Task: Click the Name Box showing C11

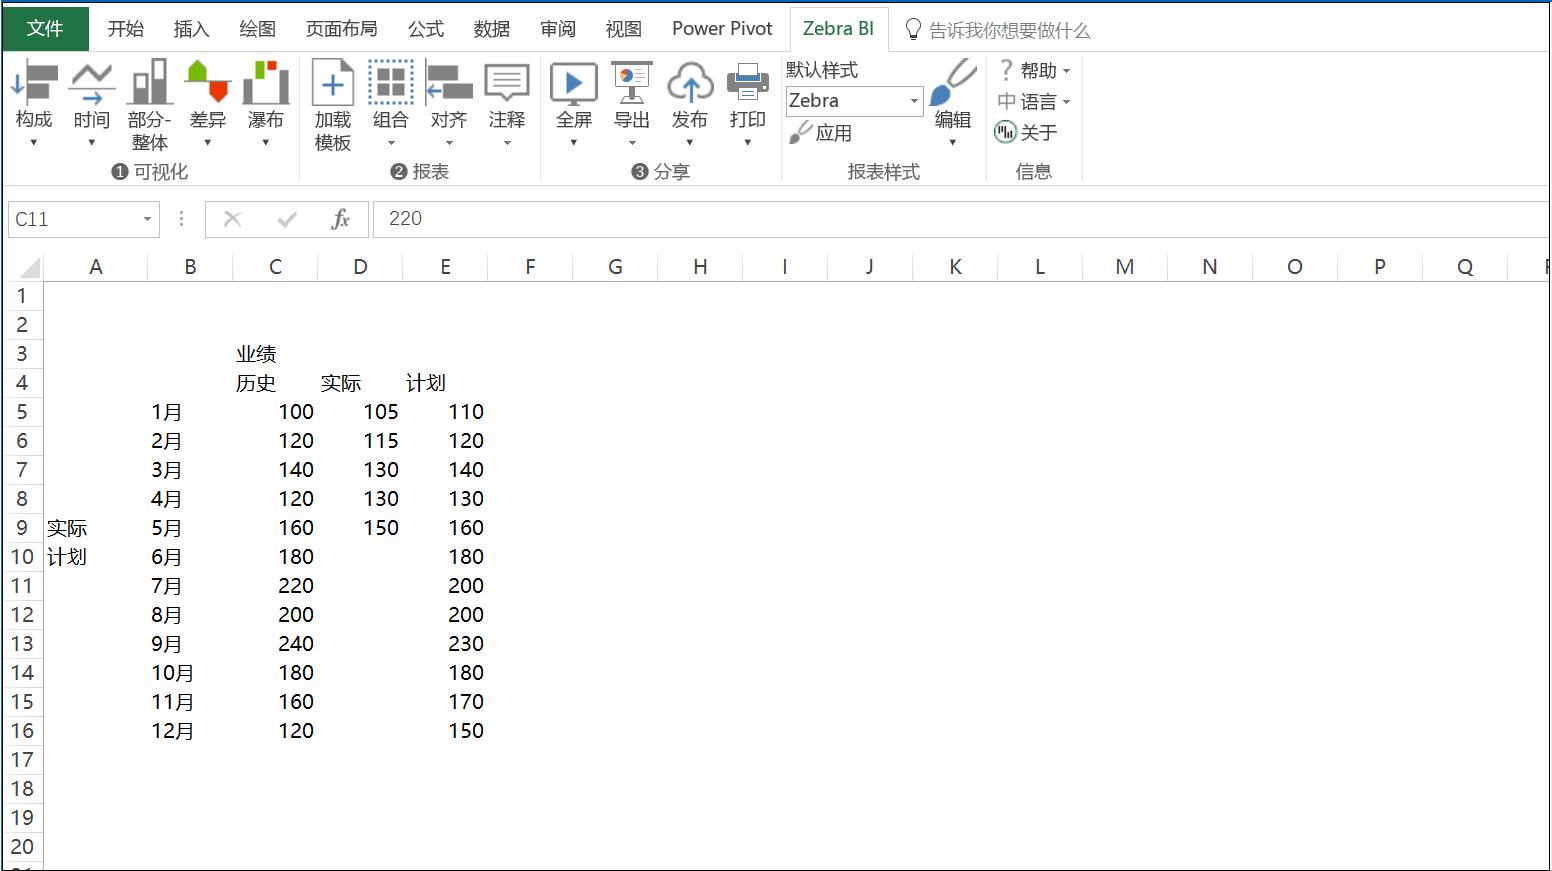Action: 75,218
